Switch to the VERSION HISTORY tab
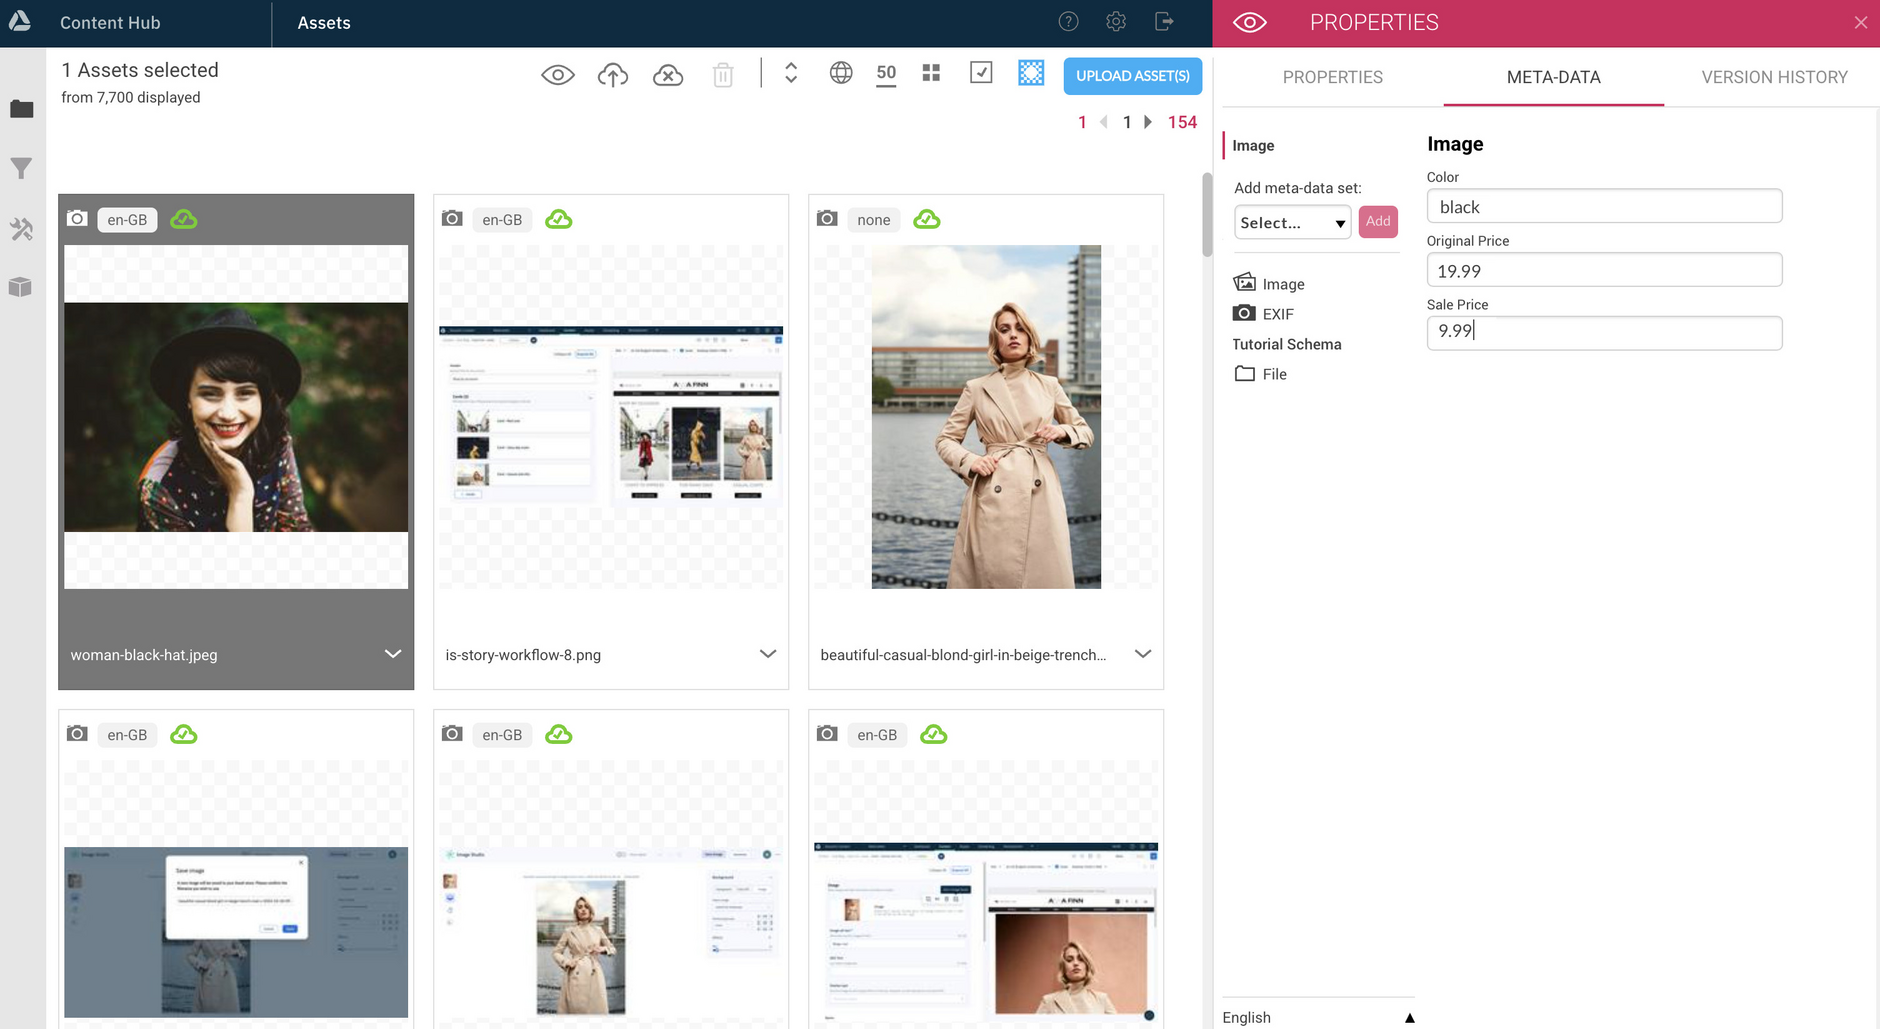1880x1029 pixels. point(1774,77)
